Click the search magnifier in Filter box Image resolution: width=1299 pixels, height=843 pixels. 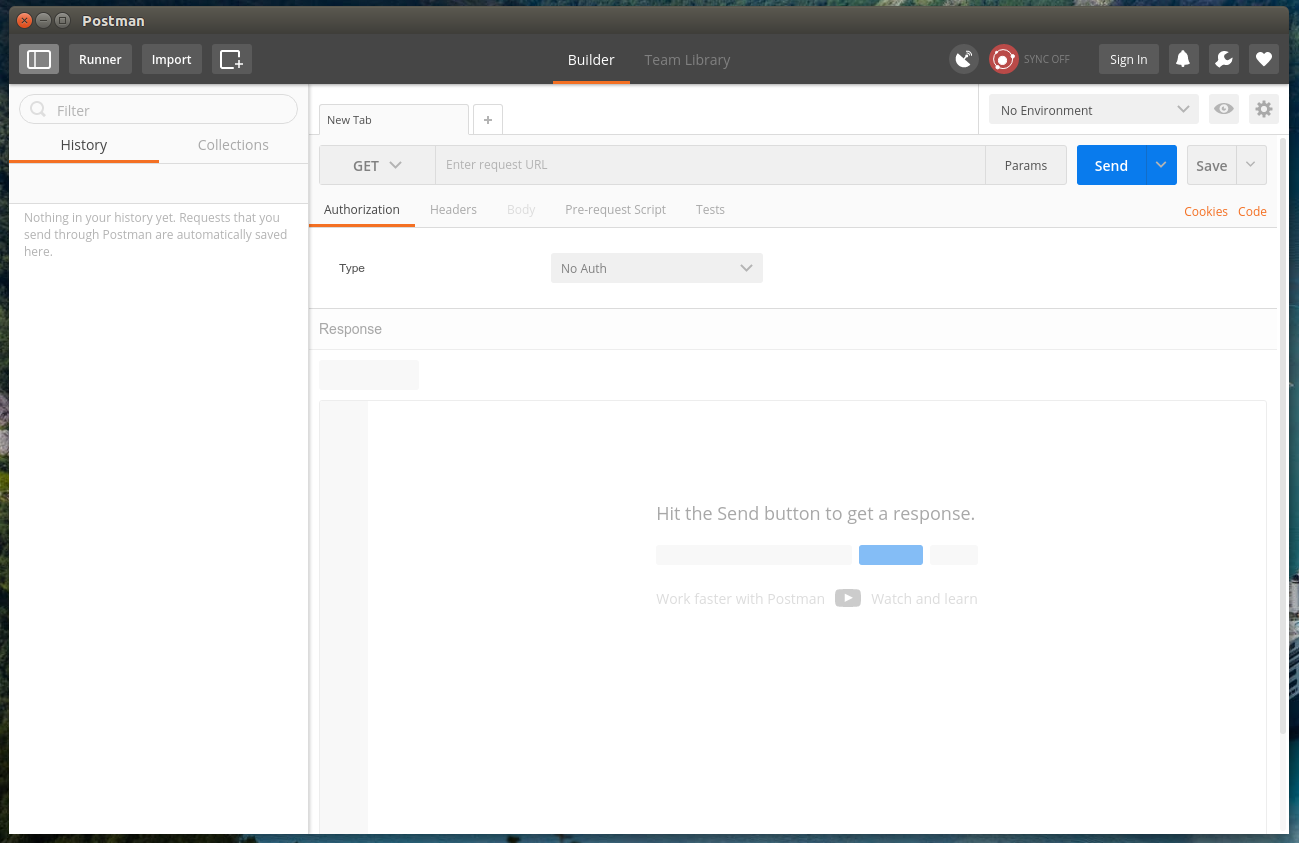39,110
